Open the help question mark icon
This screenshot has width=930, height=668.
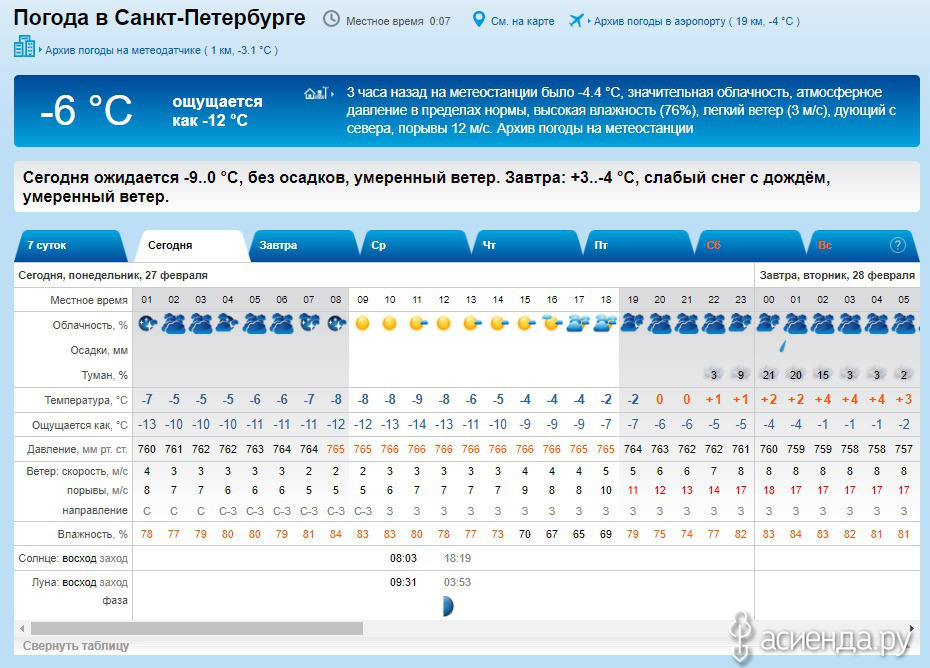pos(897,244)
